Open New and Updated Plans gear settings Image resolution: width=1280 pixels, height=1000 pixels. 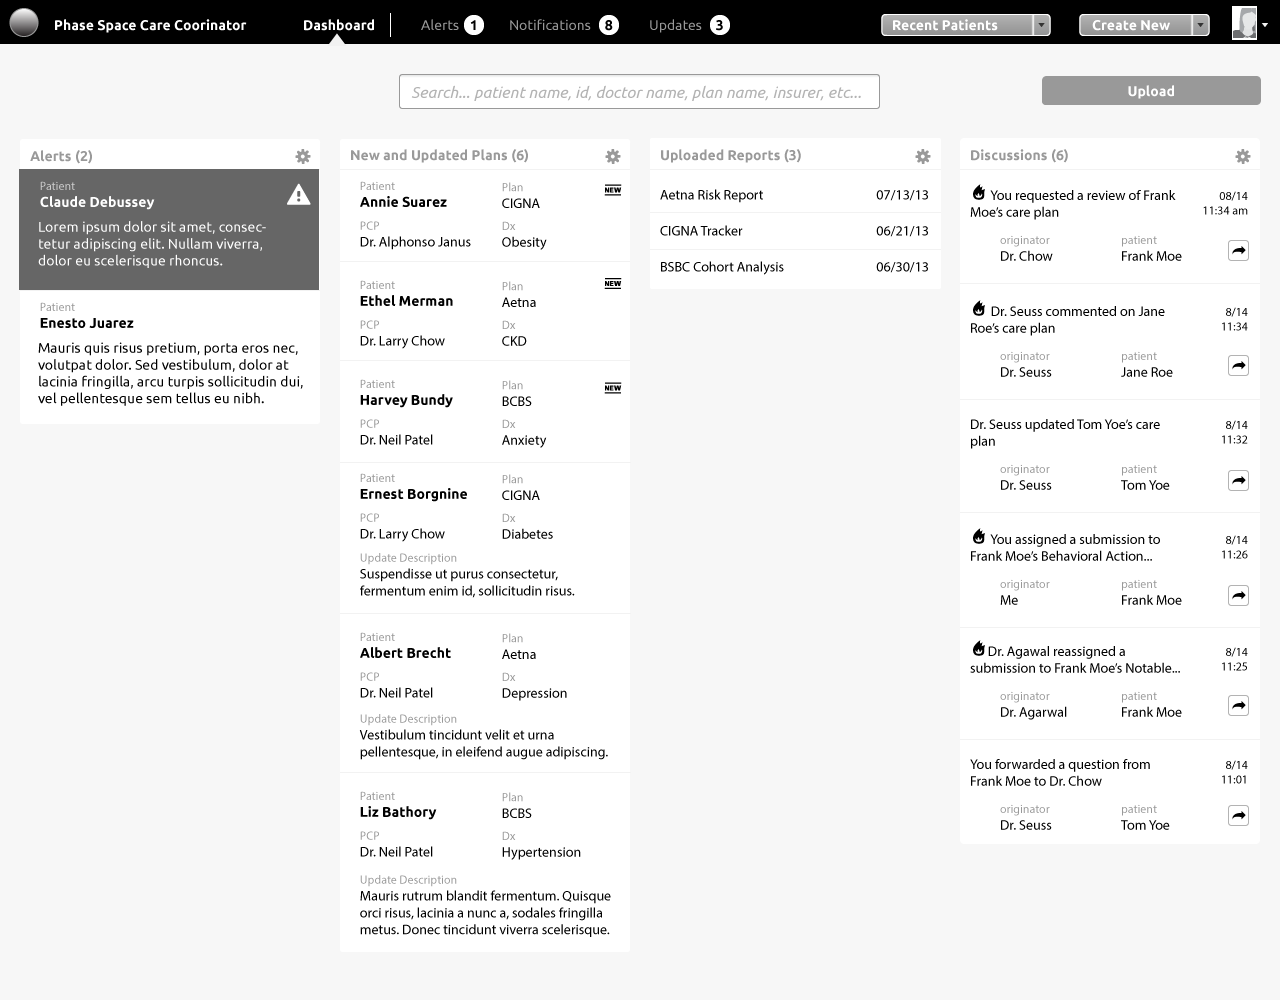[x=613, y=156]
